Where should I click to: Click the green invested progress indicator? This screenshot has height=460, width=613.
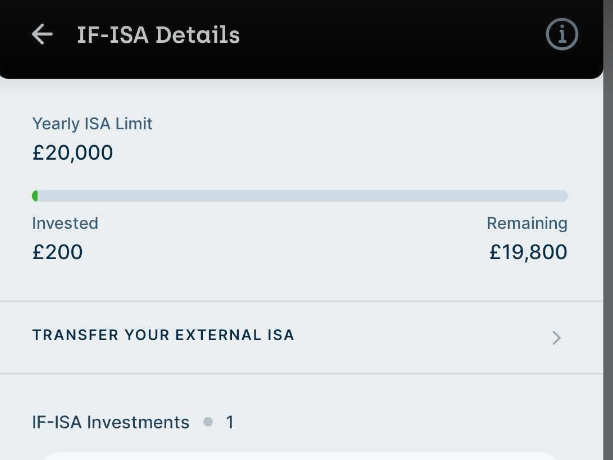coord(36,196)
